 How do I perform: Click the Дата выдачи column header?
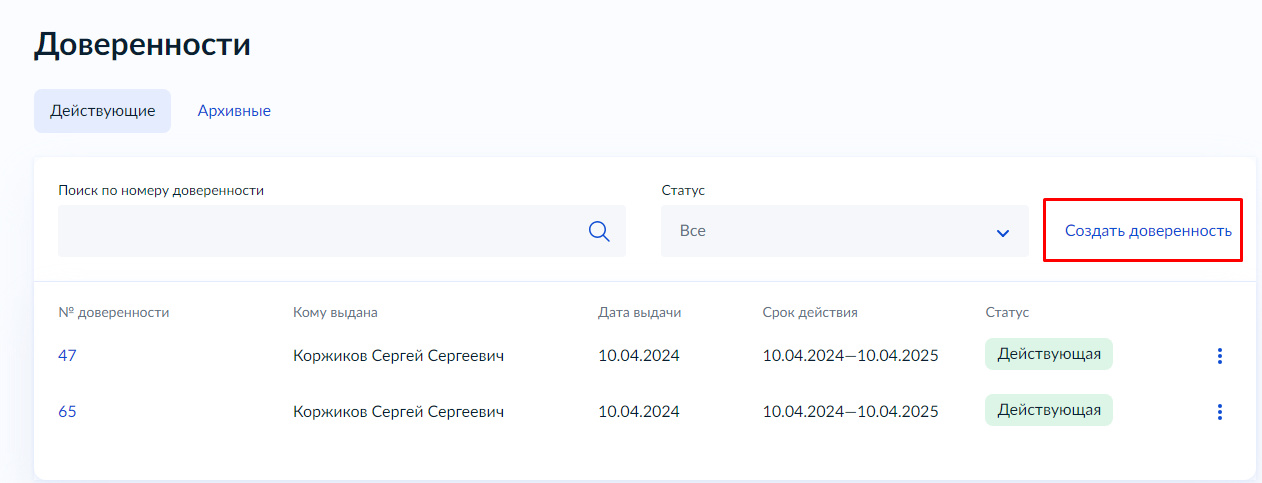tap(640, 312)
